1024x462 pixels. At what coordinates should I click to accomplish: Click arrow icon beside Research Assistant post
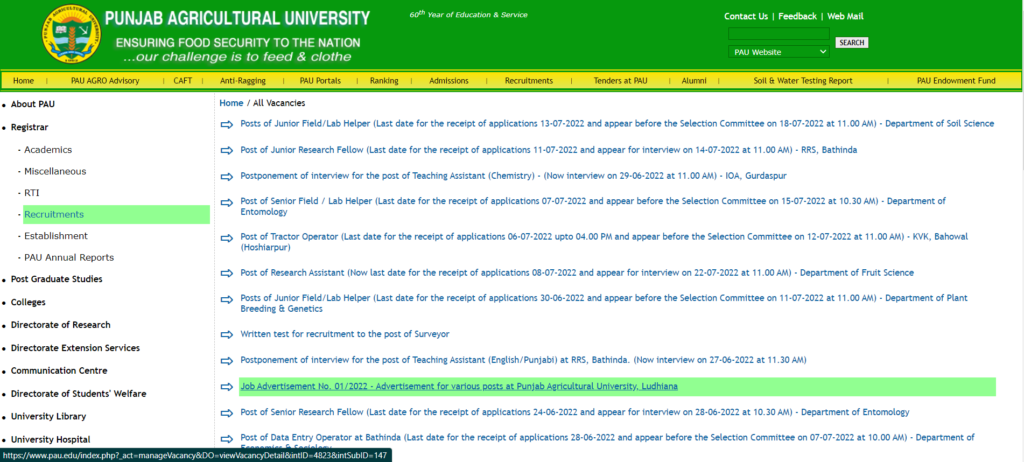(x=227, y=273)
